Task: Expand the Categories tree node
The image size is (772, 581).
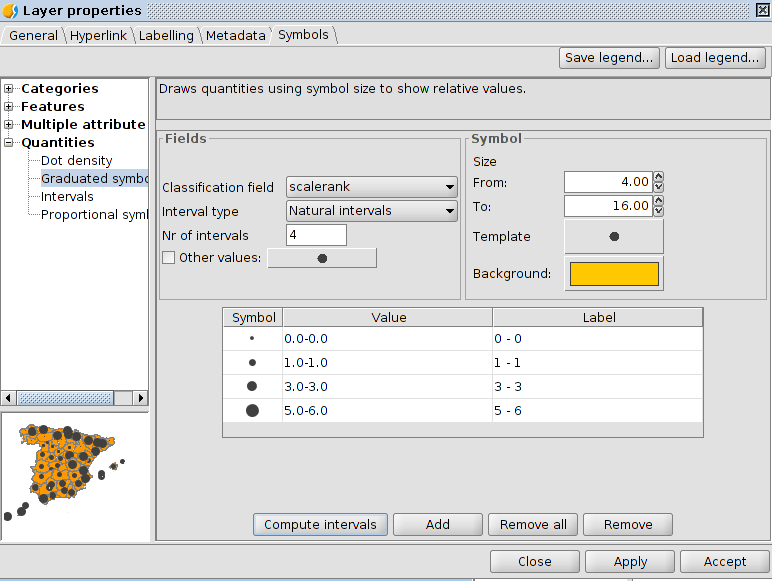Action: [x=9, y=89]
